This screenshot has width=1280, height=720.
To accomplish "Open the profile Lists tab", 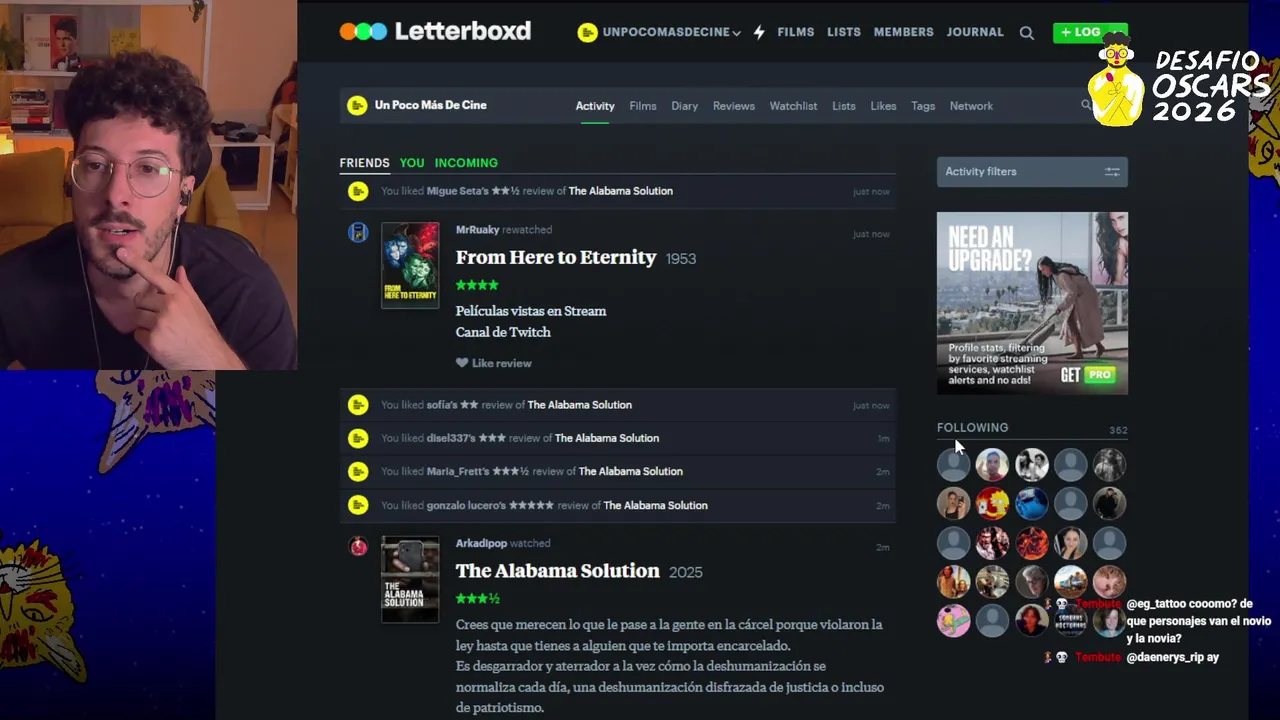I will point(844,106).
